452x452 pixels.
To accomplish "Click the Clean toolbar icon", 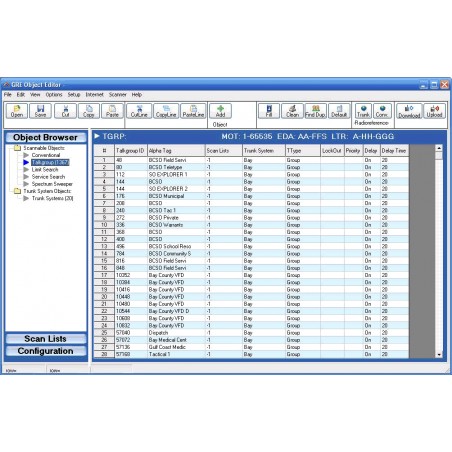I will coord(292,111).
